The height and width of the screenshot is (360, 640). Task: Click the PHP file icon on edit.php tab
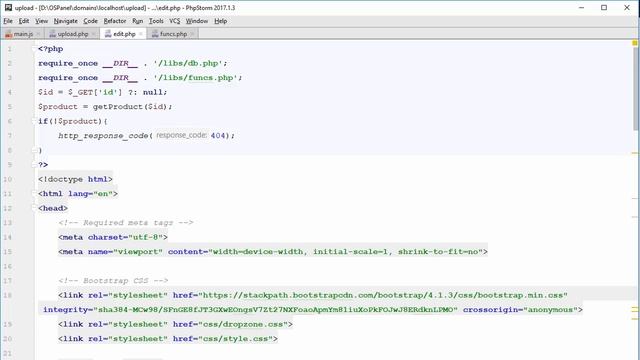(108, 34)
